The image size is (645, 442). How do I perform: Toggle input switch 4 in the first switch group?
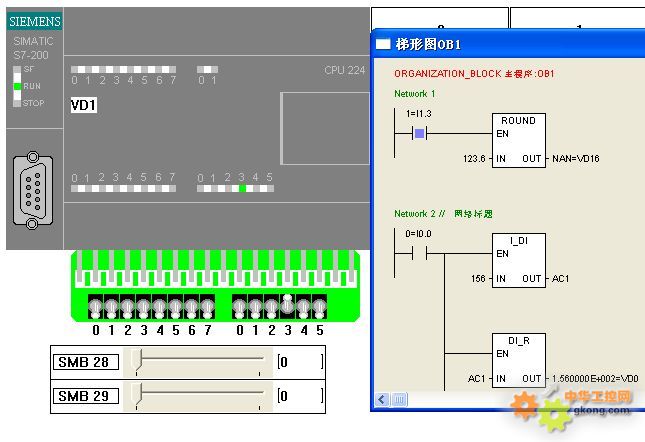point(160,308)
